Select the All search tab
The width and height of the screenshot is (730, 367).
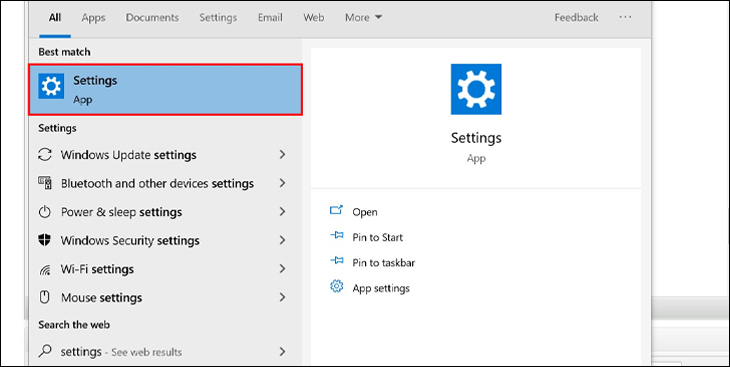[x=55, y=18]
